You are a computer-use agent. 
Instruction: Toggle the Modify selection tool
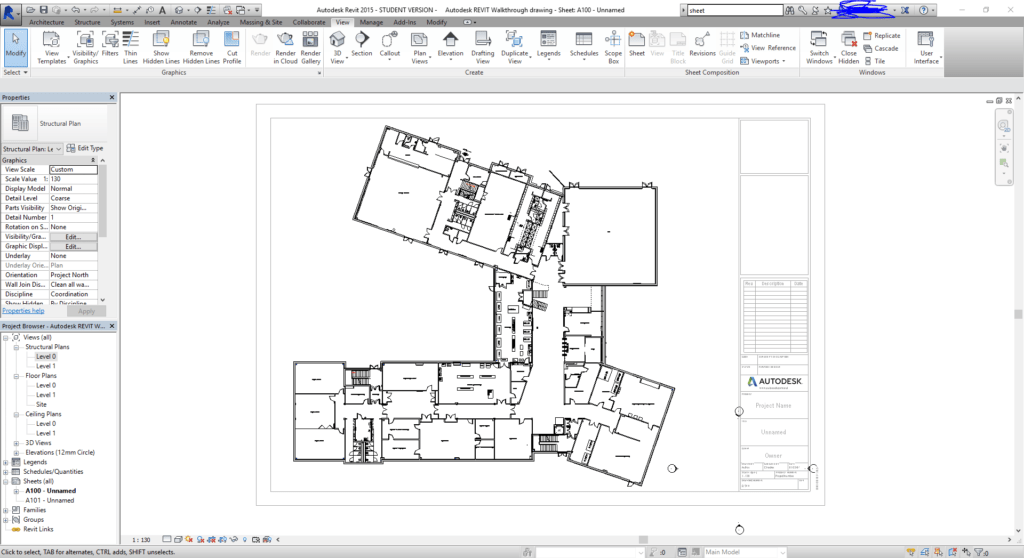(16, 47)
